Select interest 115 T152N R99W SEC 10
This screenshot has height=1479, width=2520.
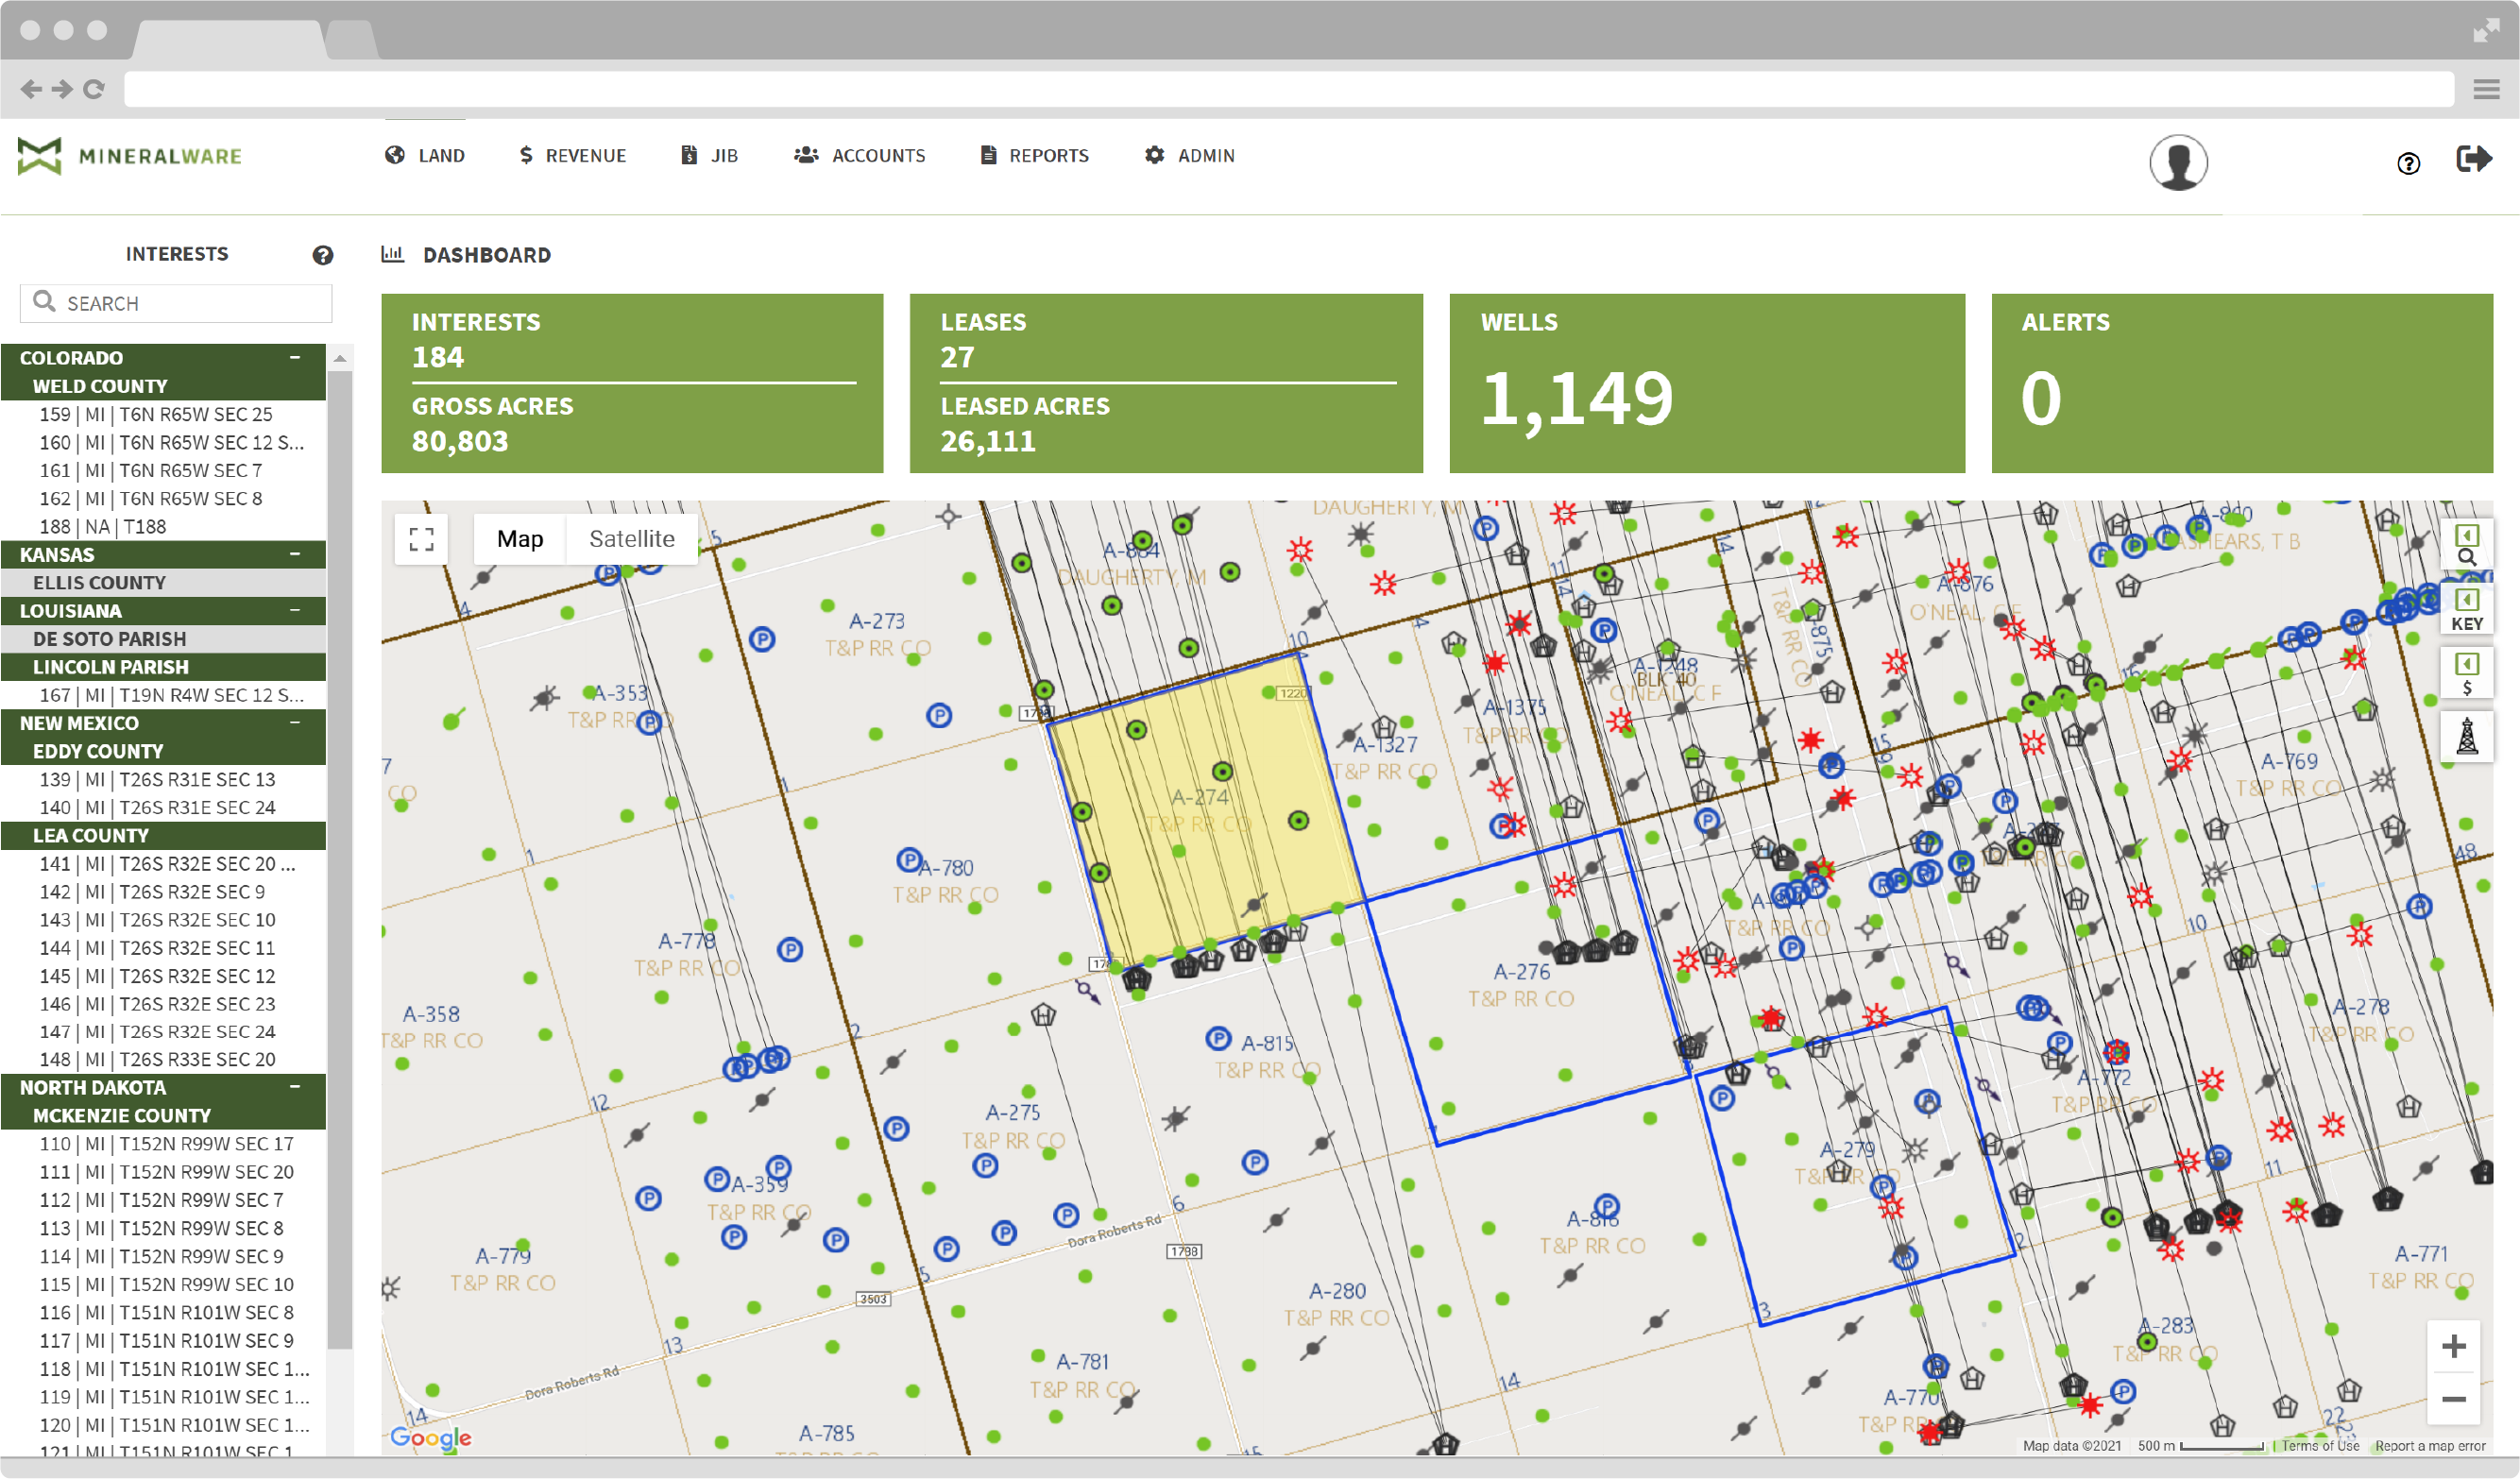click(x=163, y=1284)
